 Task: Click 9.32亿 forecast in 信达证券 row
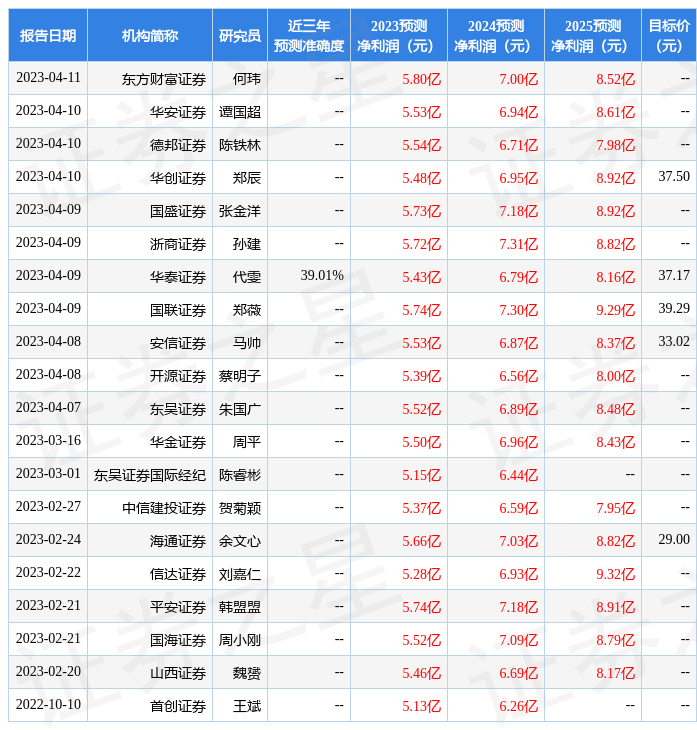click(x=616, y=575)
